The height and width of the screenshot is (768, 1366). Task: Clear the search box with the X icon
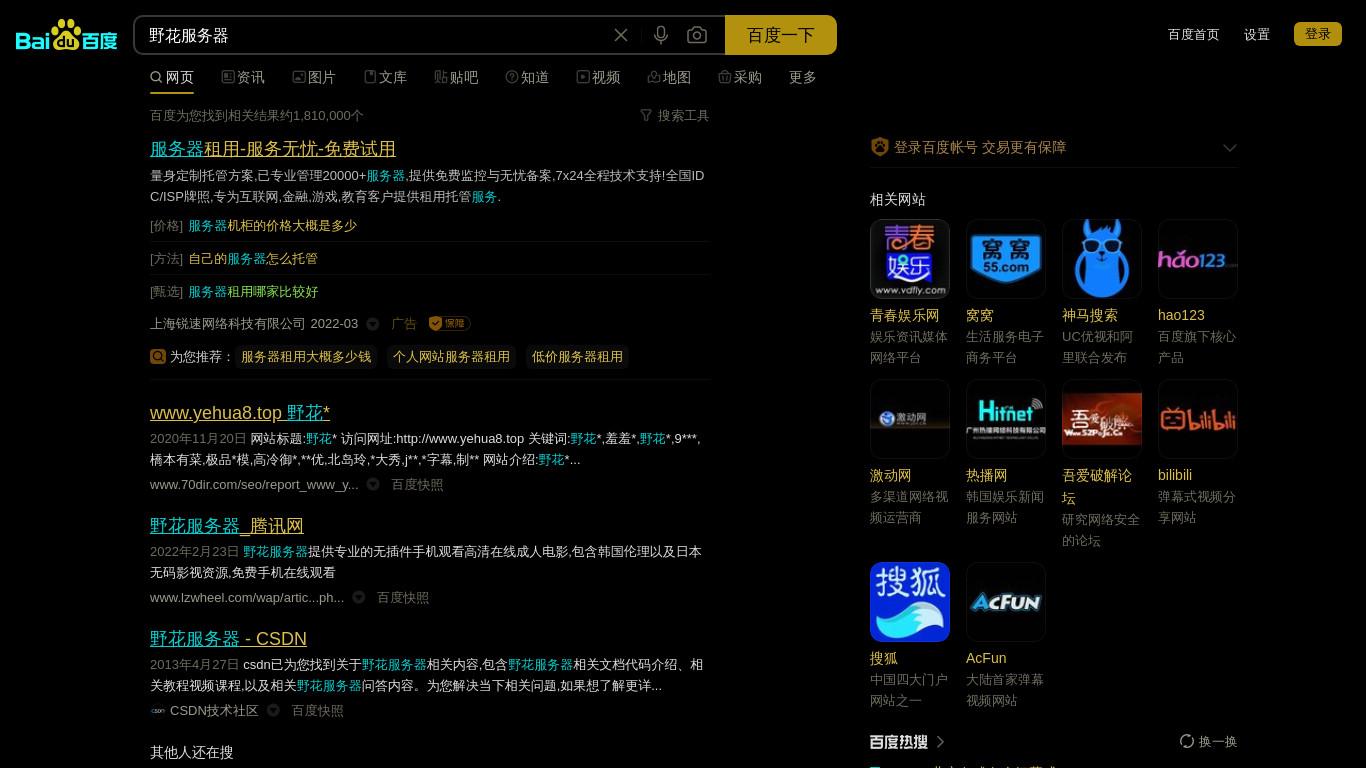pos(621,35)
